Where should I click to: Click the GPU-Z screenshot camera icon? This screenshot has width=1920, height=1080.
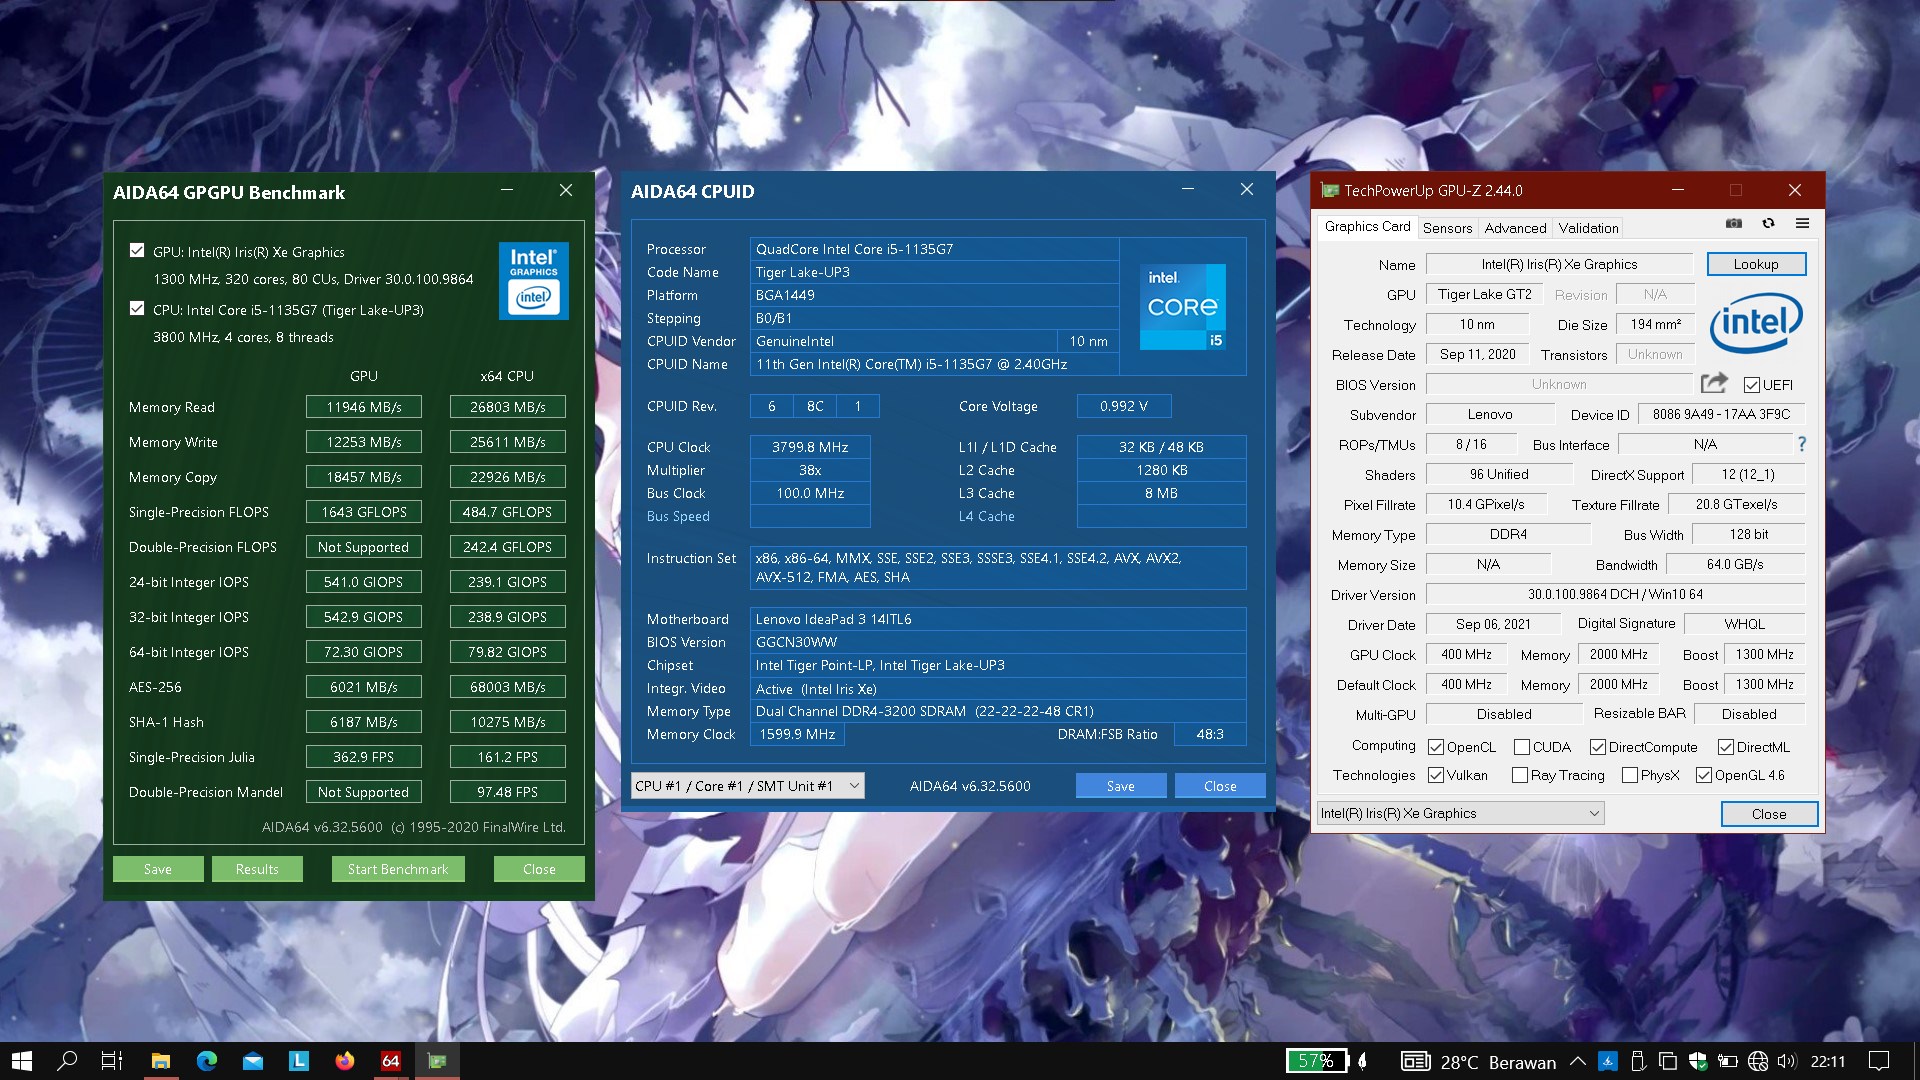coord(1734,224)
